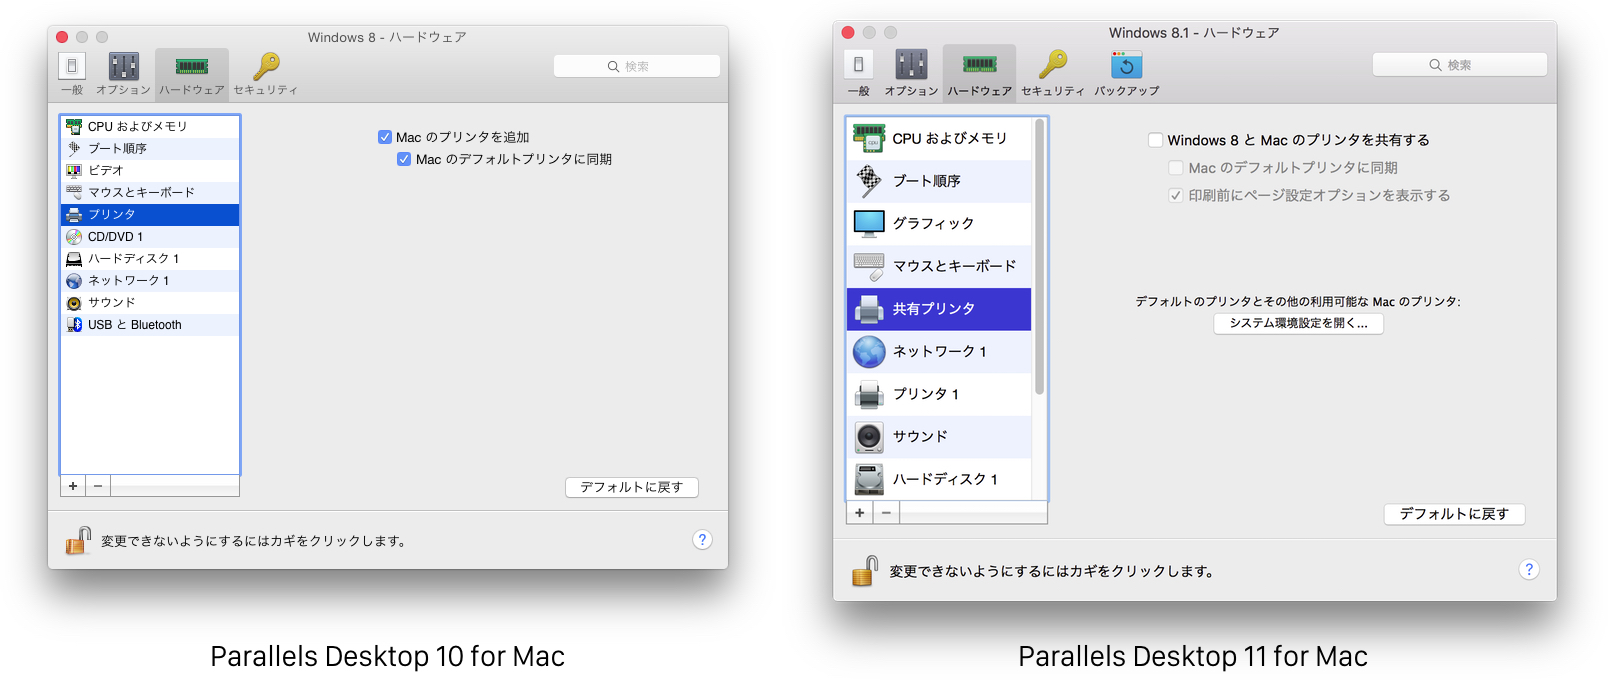Uncheck Mac のプリンタを追加
1620x685 pixels.
(385, 137)
